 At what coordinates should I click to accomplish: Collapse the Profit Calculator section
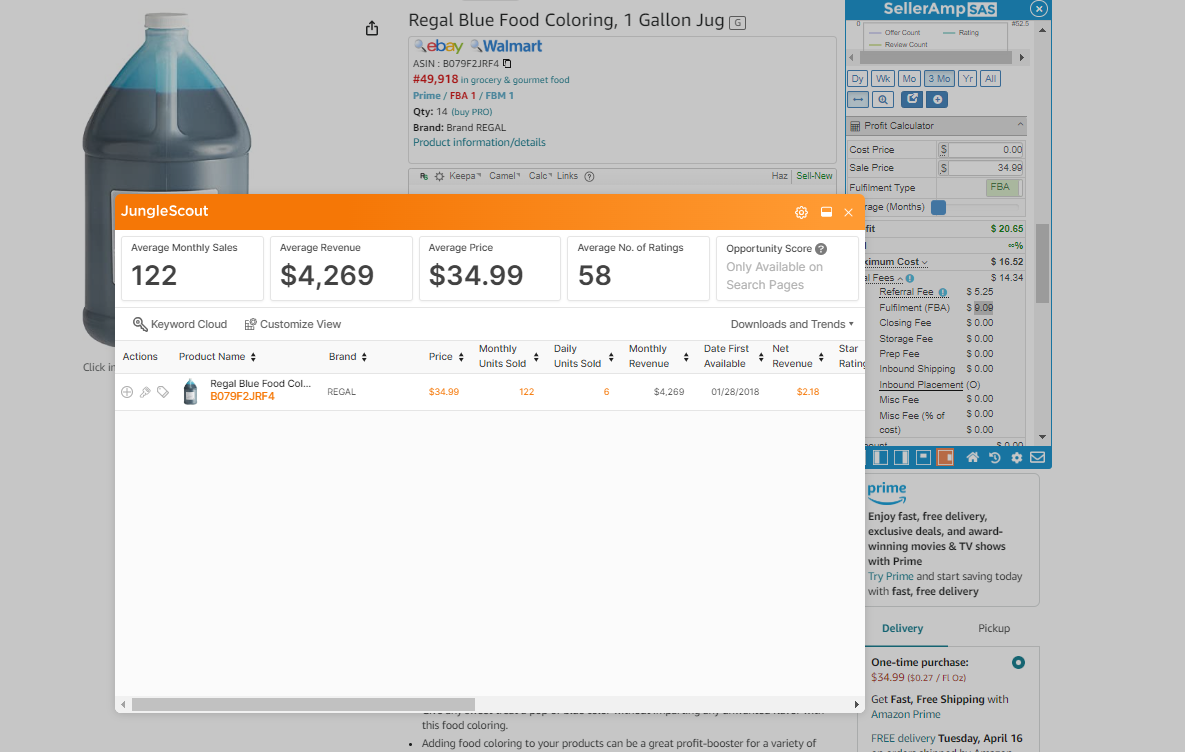(x=1019, y=125)
